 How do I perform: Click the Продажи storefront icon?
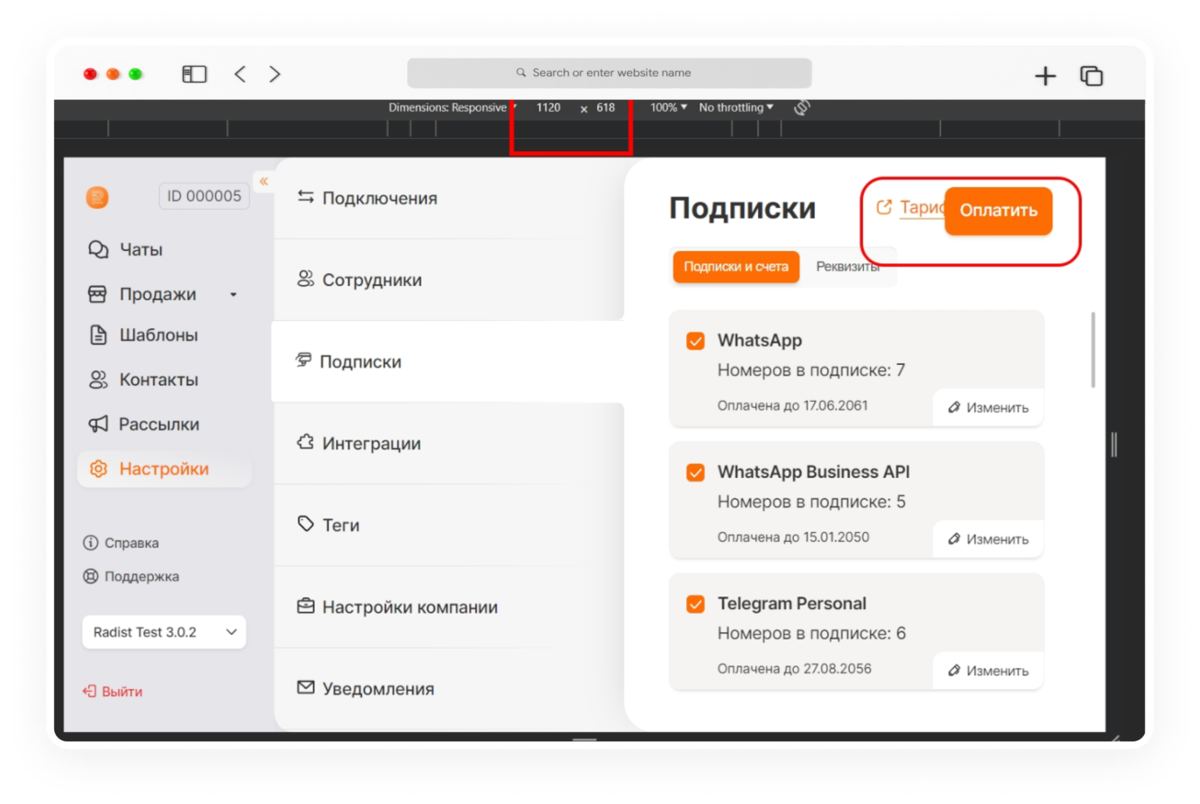coord(98,294)
